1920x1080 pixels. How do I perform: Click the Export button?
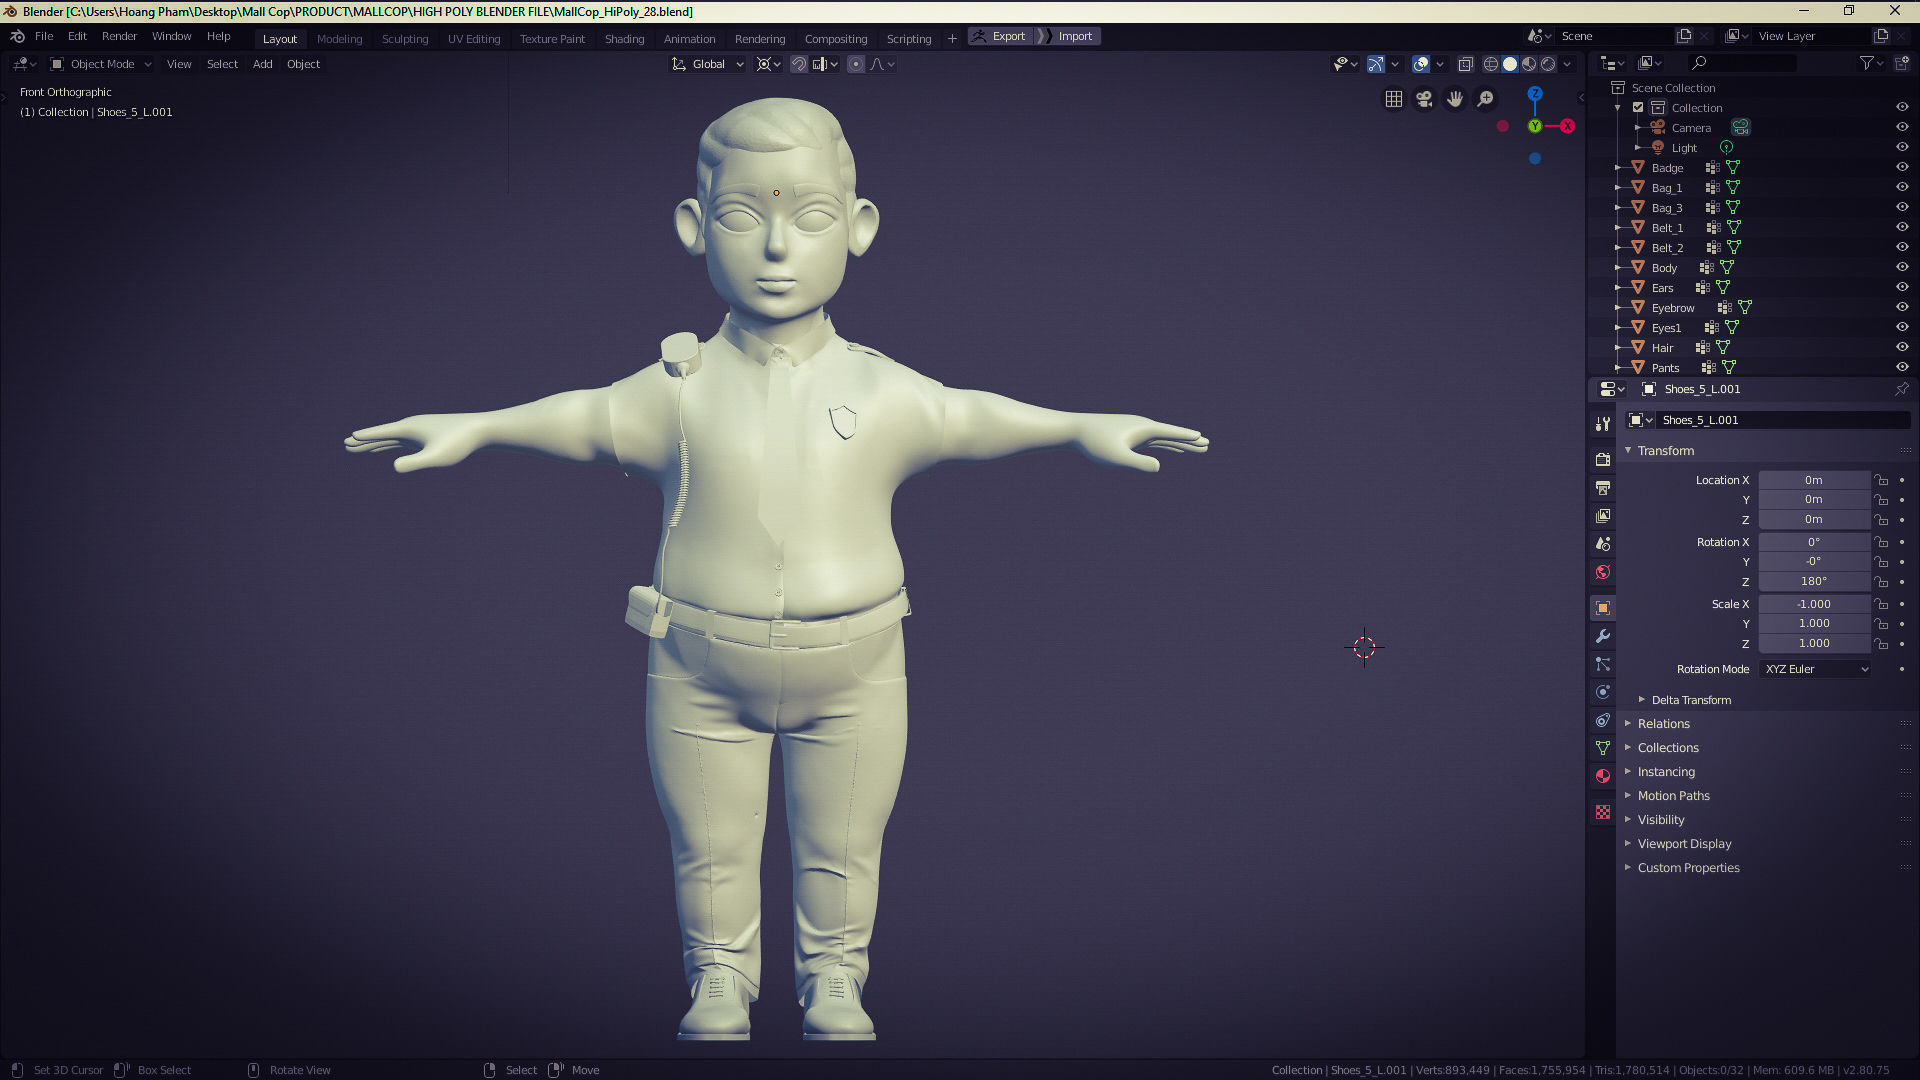pyautogui.click(x=1000, y=36)
